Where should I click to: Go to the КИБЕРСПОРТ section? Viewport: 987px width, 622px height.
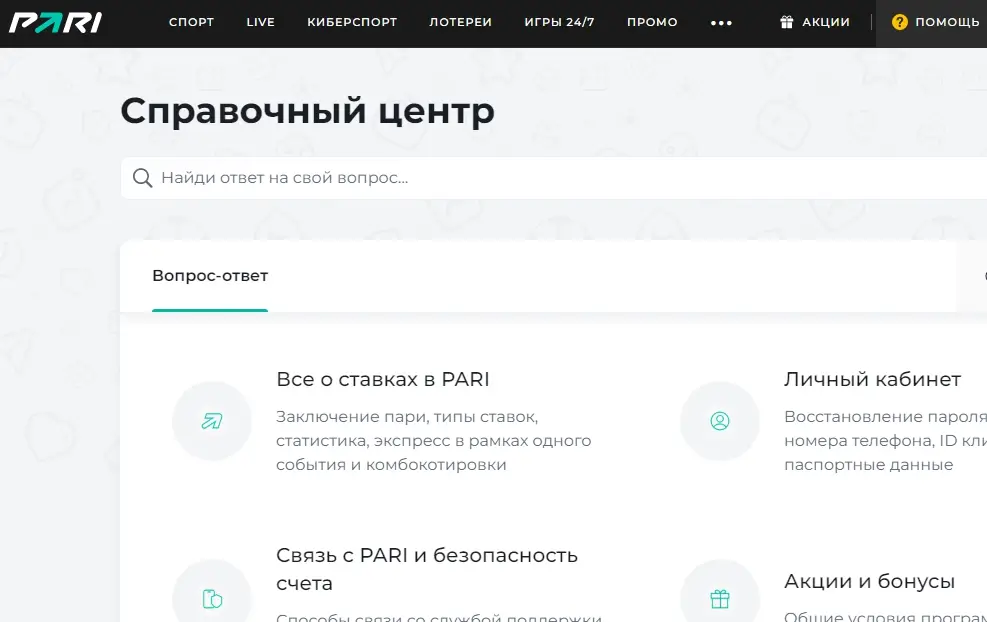352,21
